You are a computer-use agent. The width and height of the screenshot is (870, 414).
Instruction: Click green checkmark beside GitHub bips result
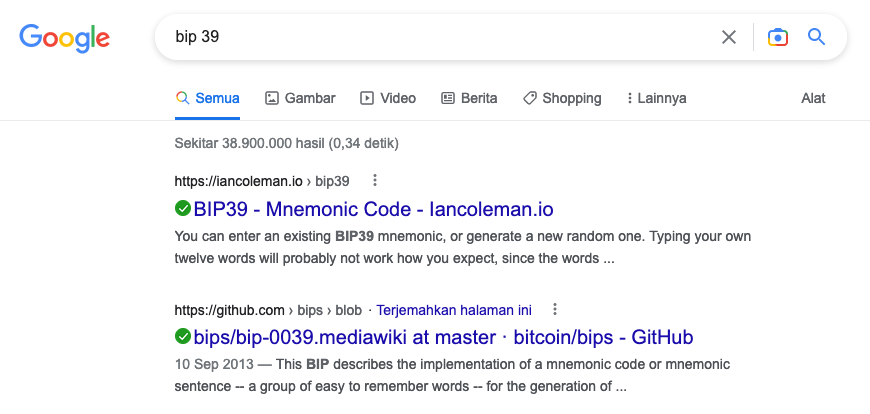(183, 336)
